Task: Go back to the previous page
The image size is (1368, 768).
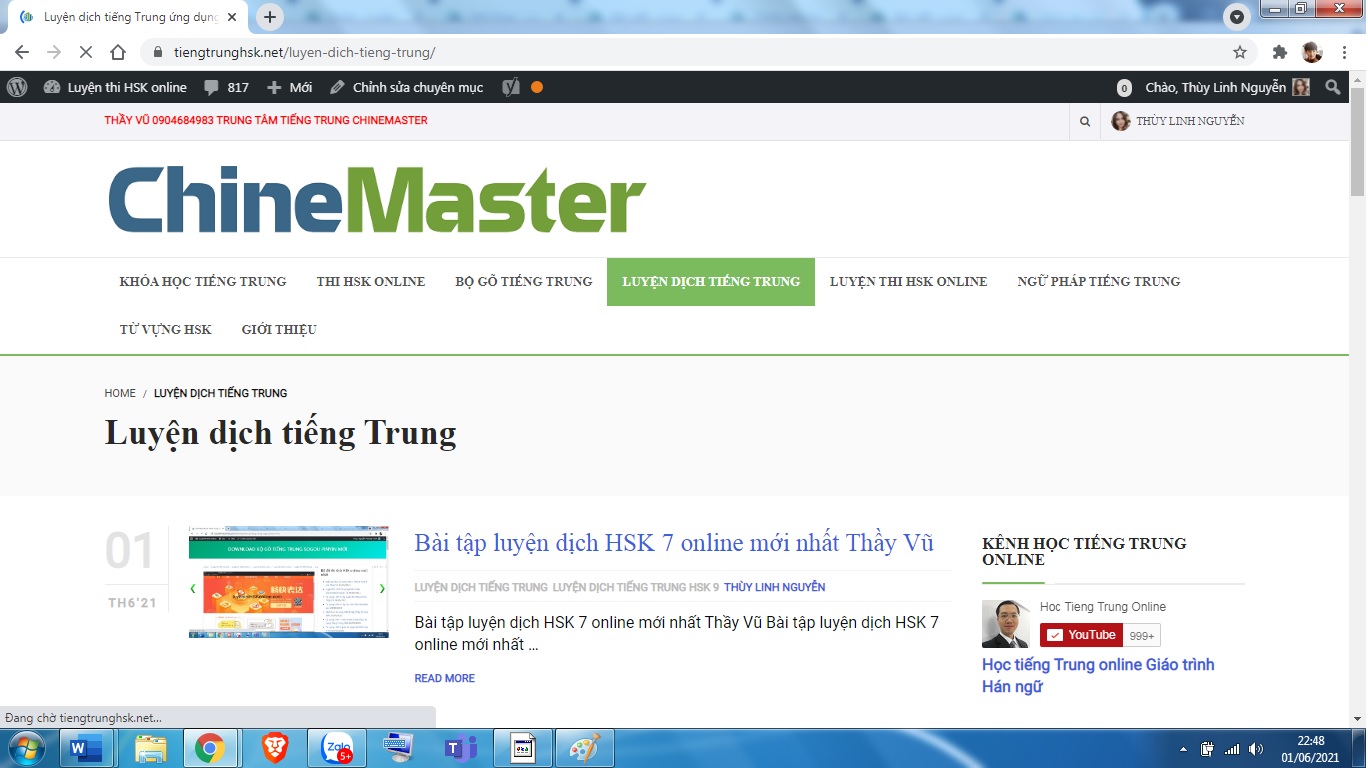Action: click(x=22, y=52)
